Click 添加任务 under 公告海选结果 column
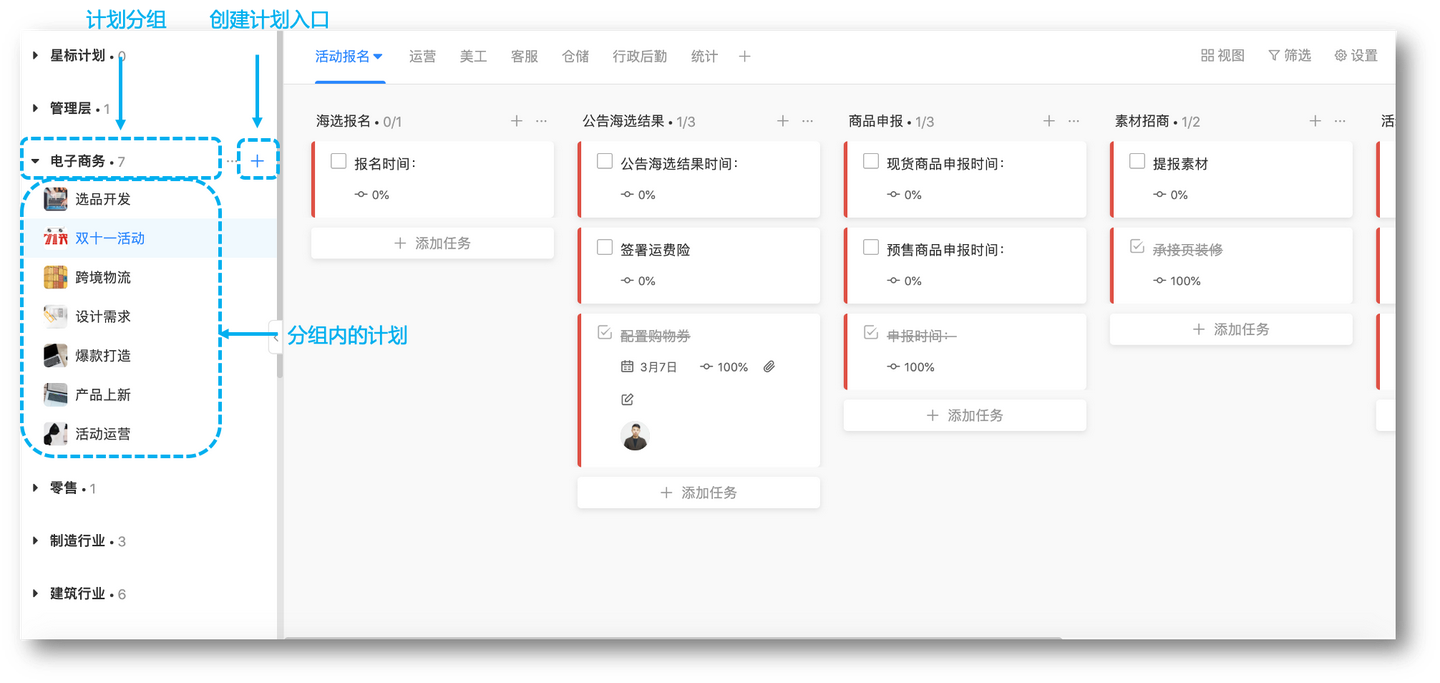1440x683 pixels. pos(698,492)
